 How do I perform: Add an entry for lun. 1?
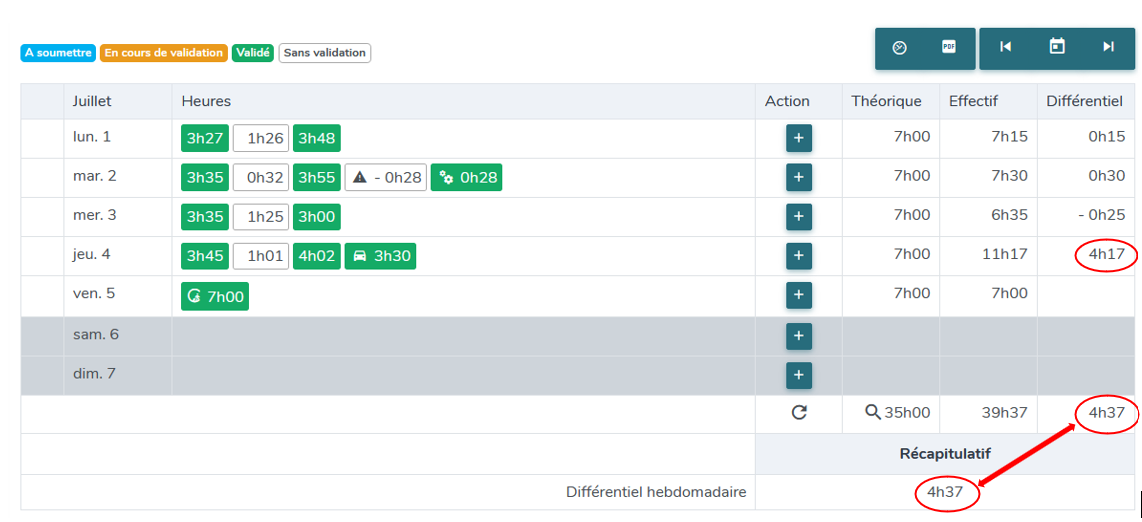798,138
